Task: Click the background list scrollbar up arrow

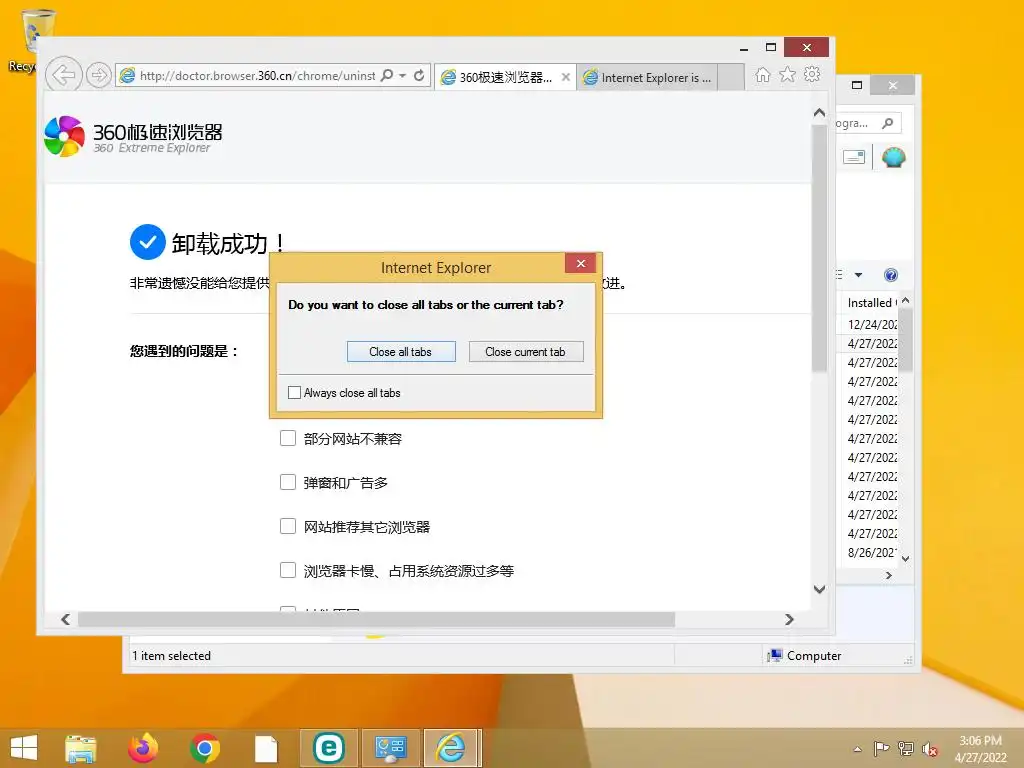Action: [x=905, y=300]
